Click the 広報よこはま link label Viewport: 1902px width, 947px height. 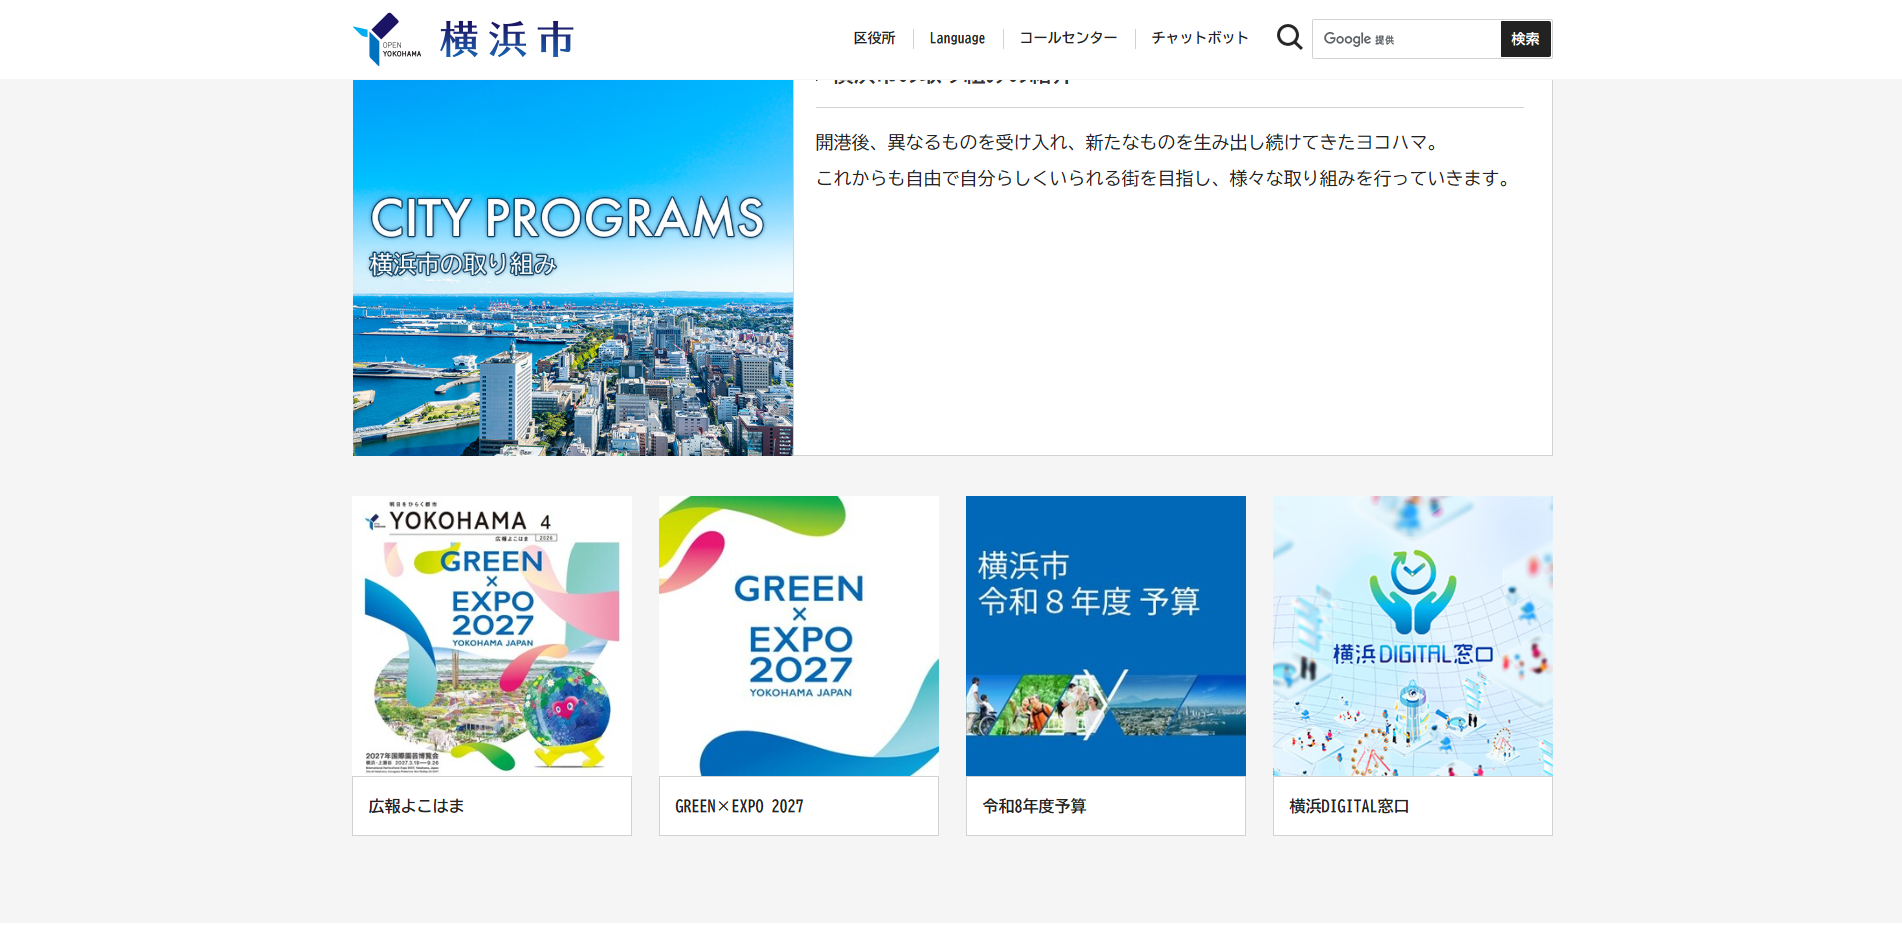point(416,806)
